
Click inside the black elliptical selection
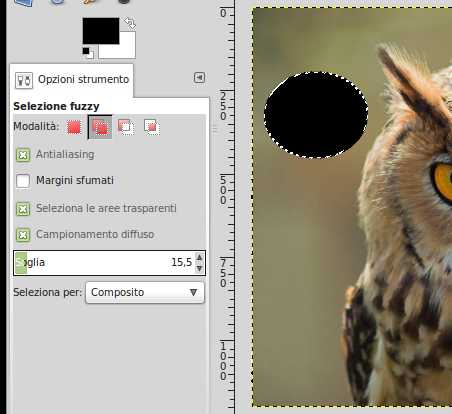pyautogui.click(x=316, y=114)
